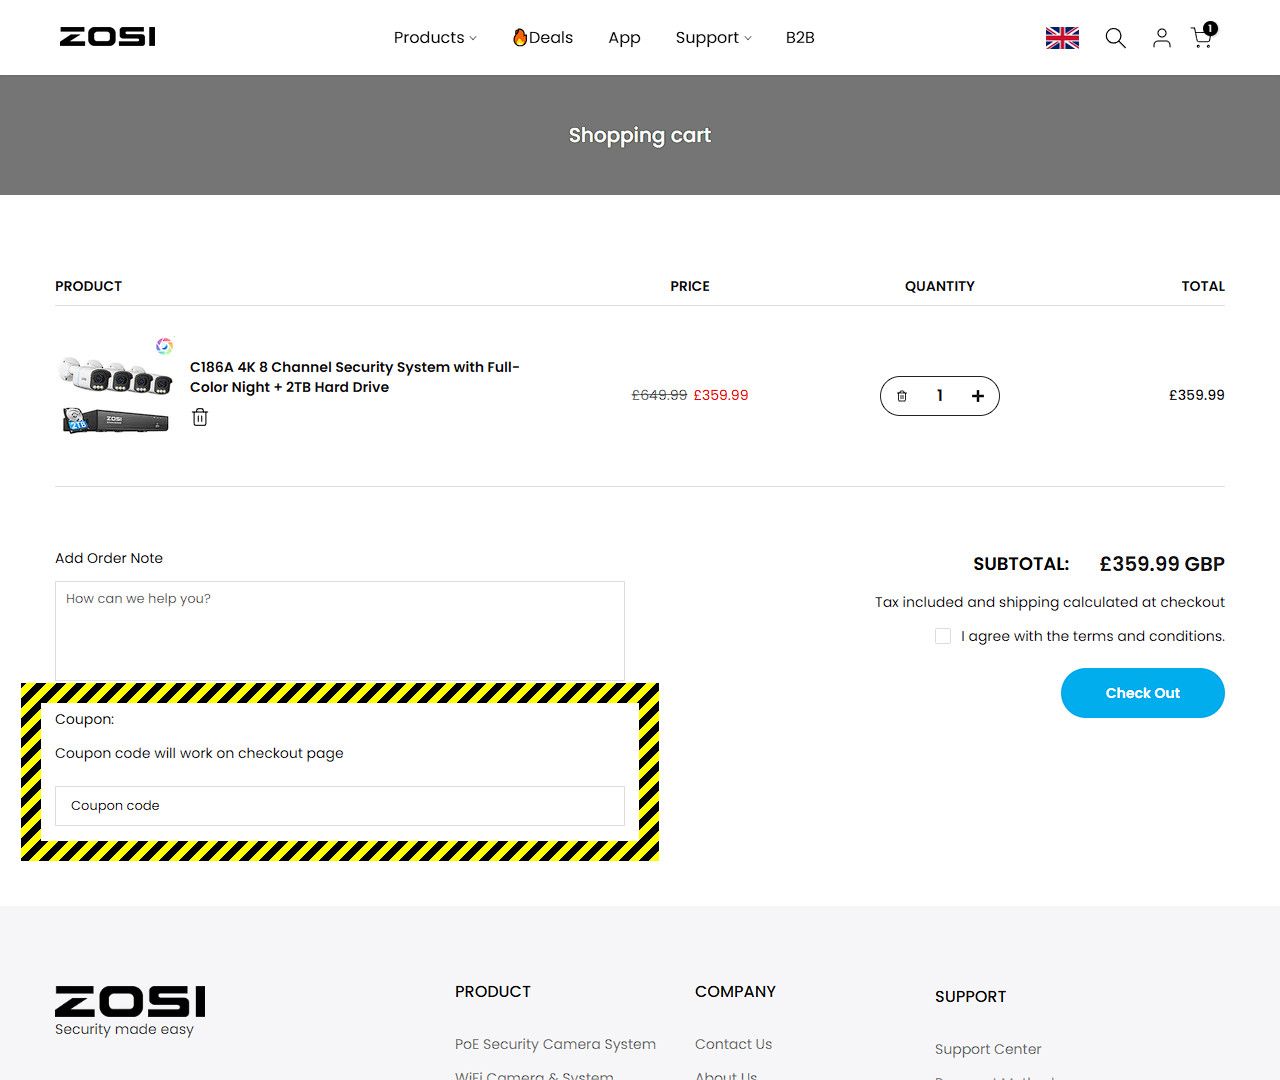Click the ZOSI logo in the header

(x=107, y=36)
